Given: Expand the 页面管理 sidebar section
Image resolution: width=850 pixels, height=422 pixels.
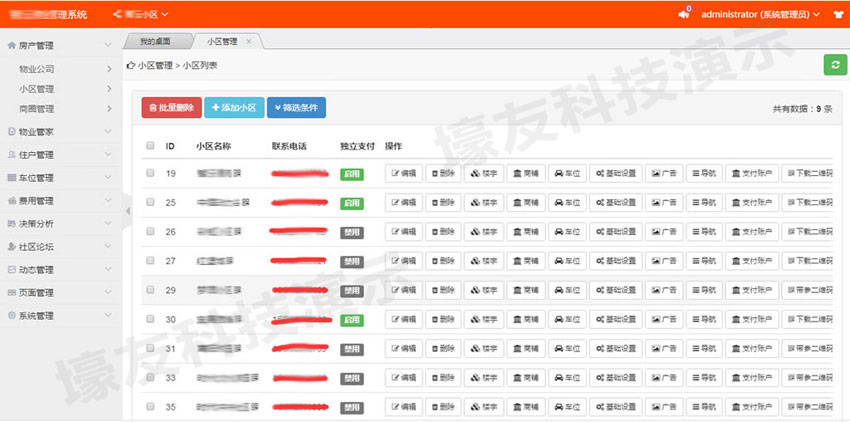Looking at the screenshot, I should pos(60,293).
